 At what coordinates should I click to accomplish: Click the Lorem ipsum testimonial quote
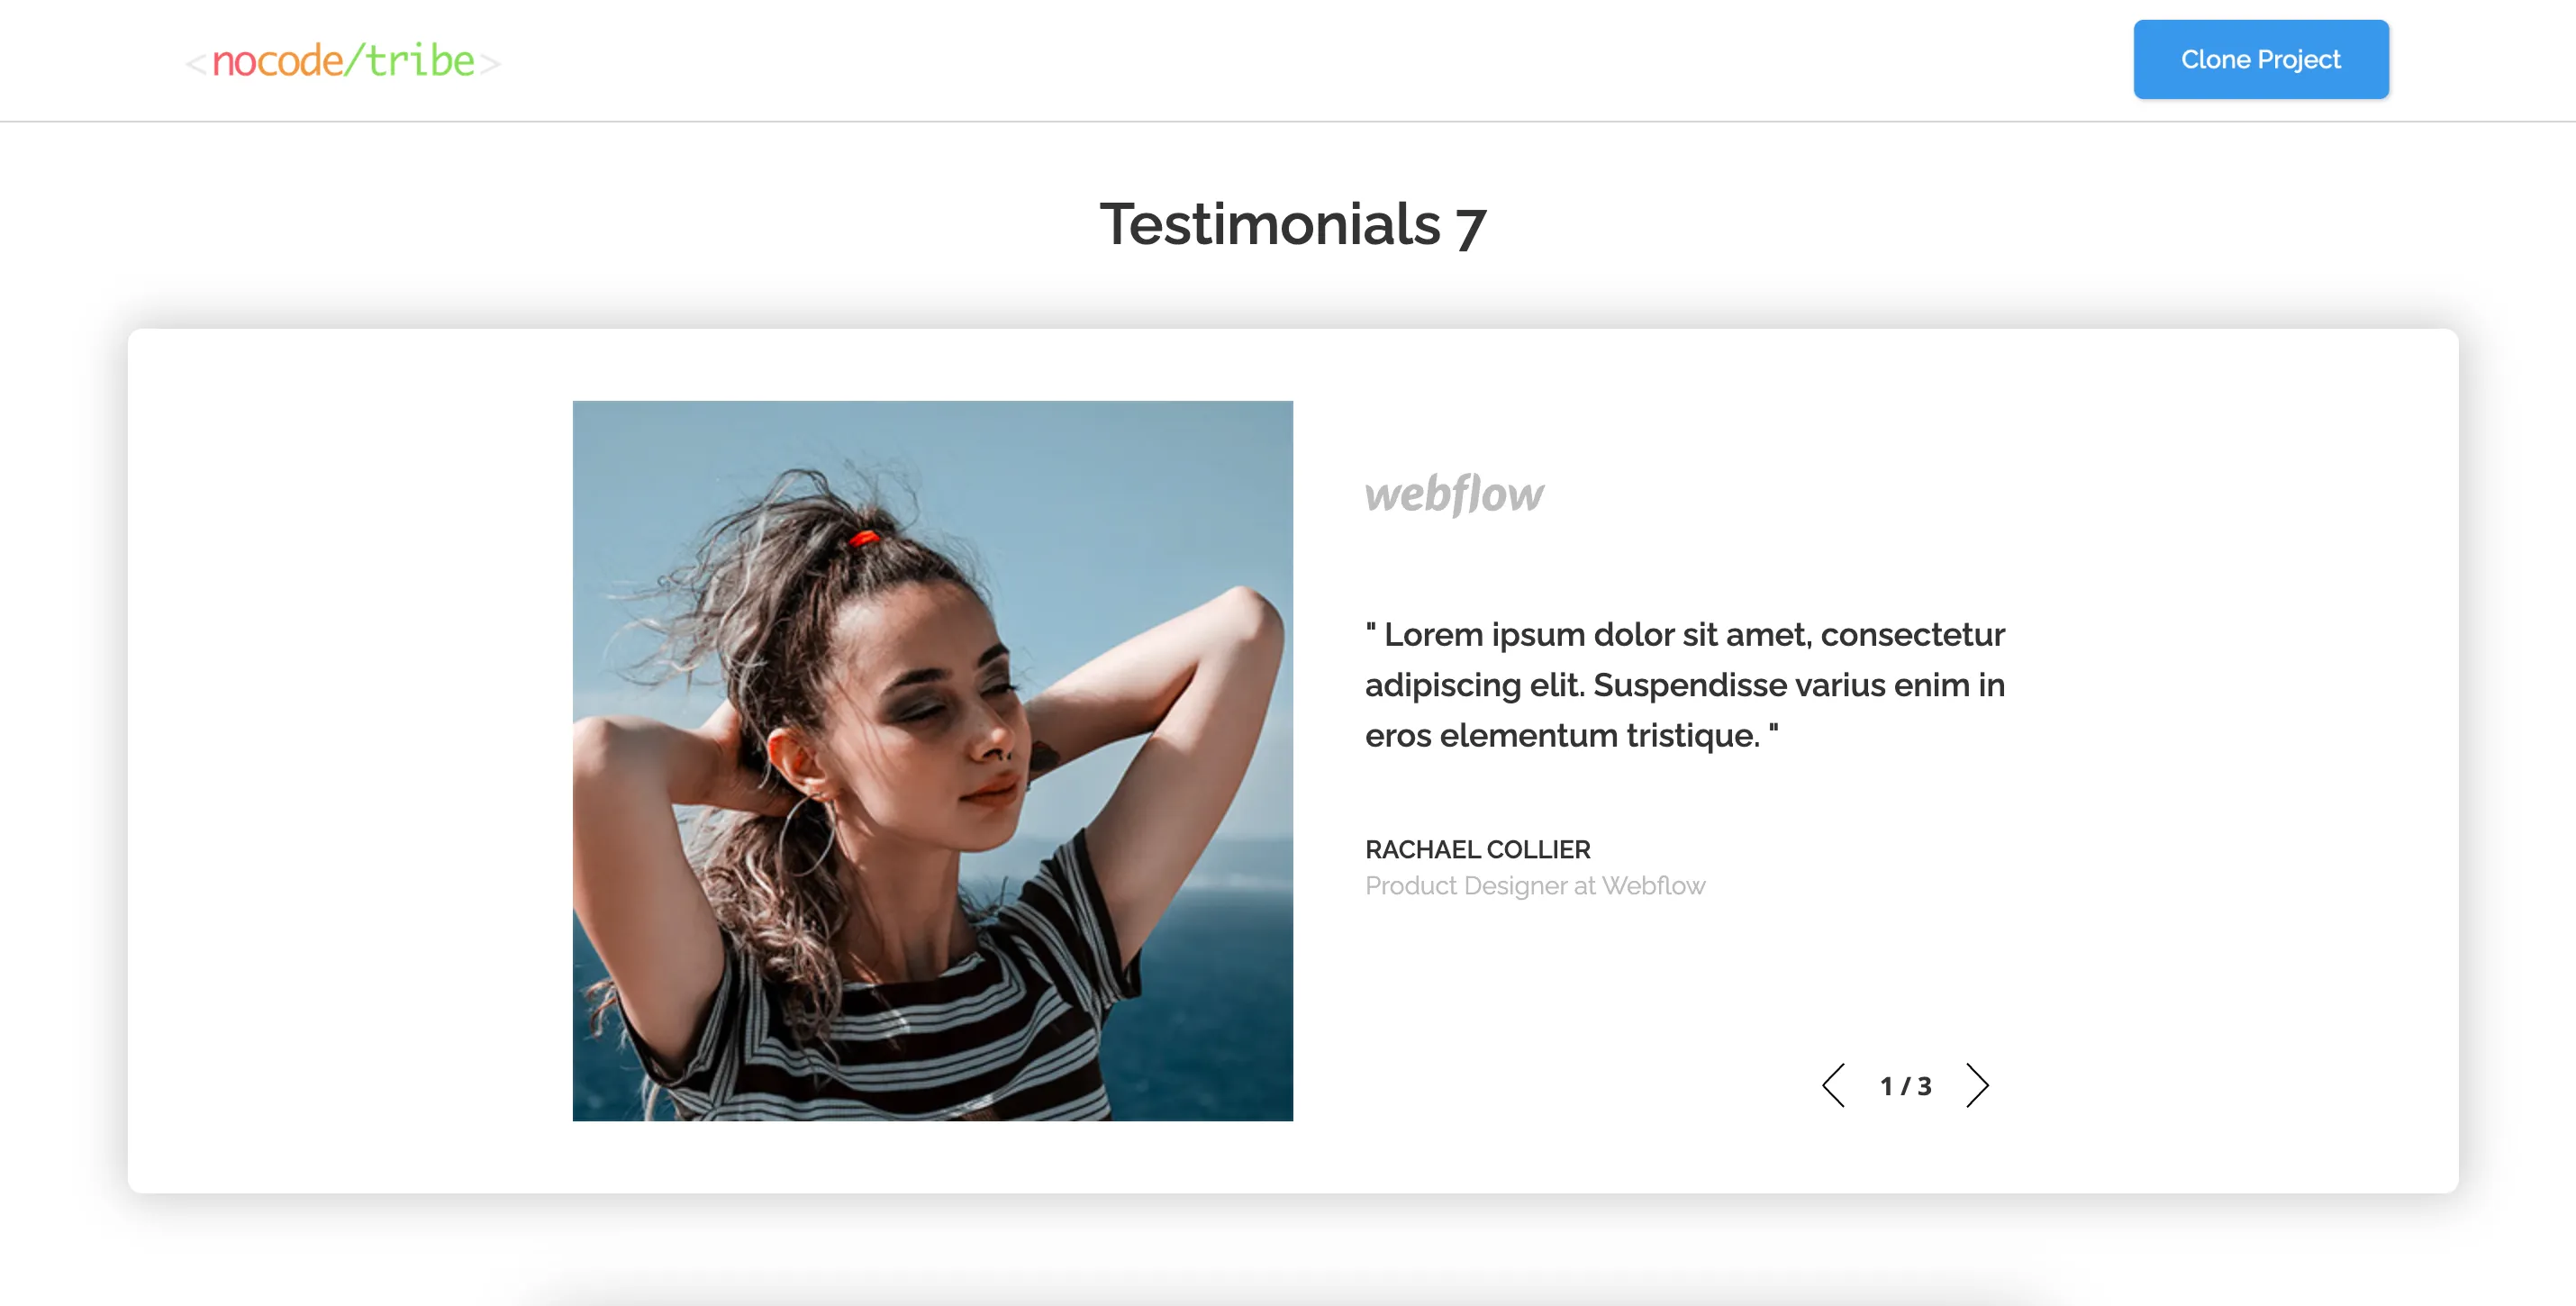click(x=1685, y=685)
